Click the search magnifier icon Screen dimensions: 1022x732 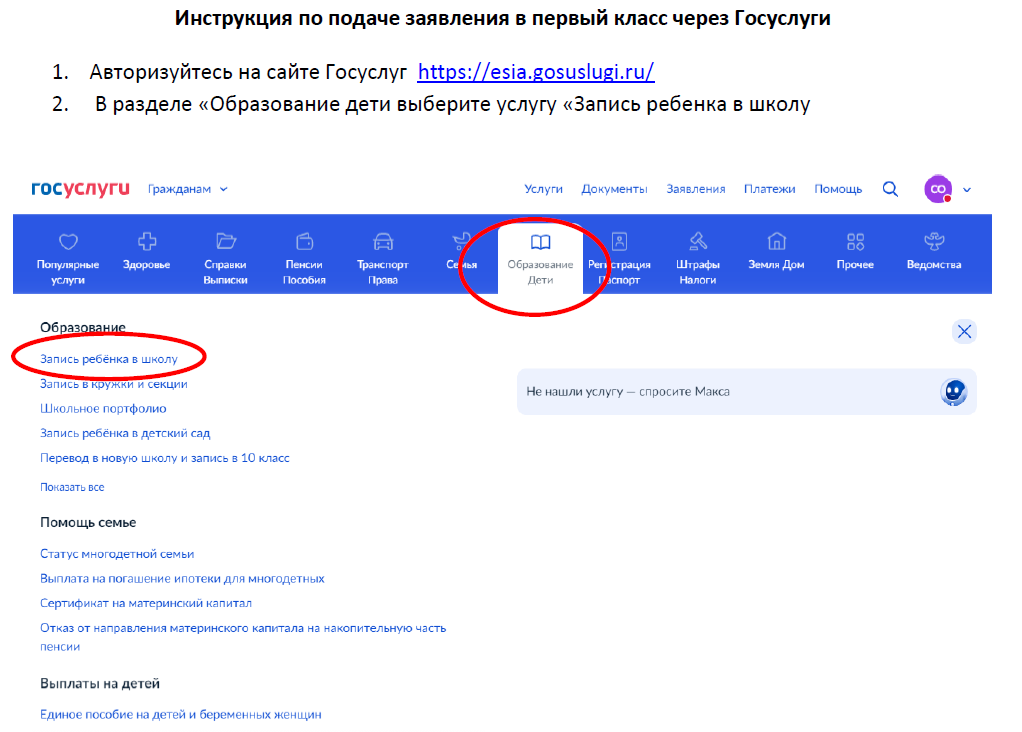tap(890, 189)
